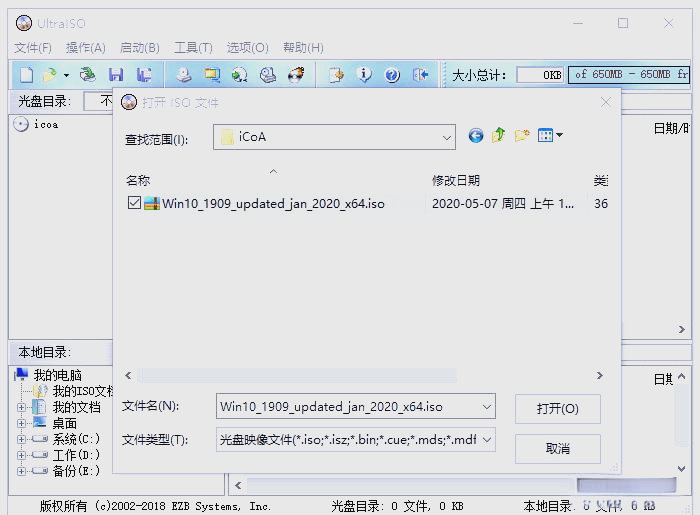Open the 工具(T) menu

pyautogui.click(x=193, y=47)
